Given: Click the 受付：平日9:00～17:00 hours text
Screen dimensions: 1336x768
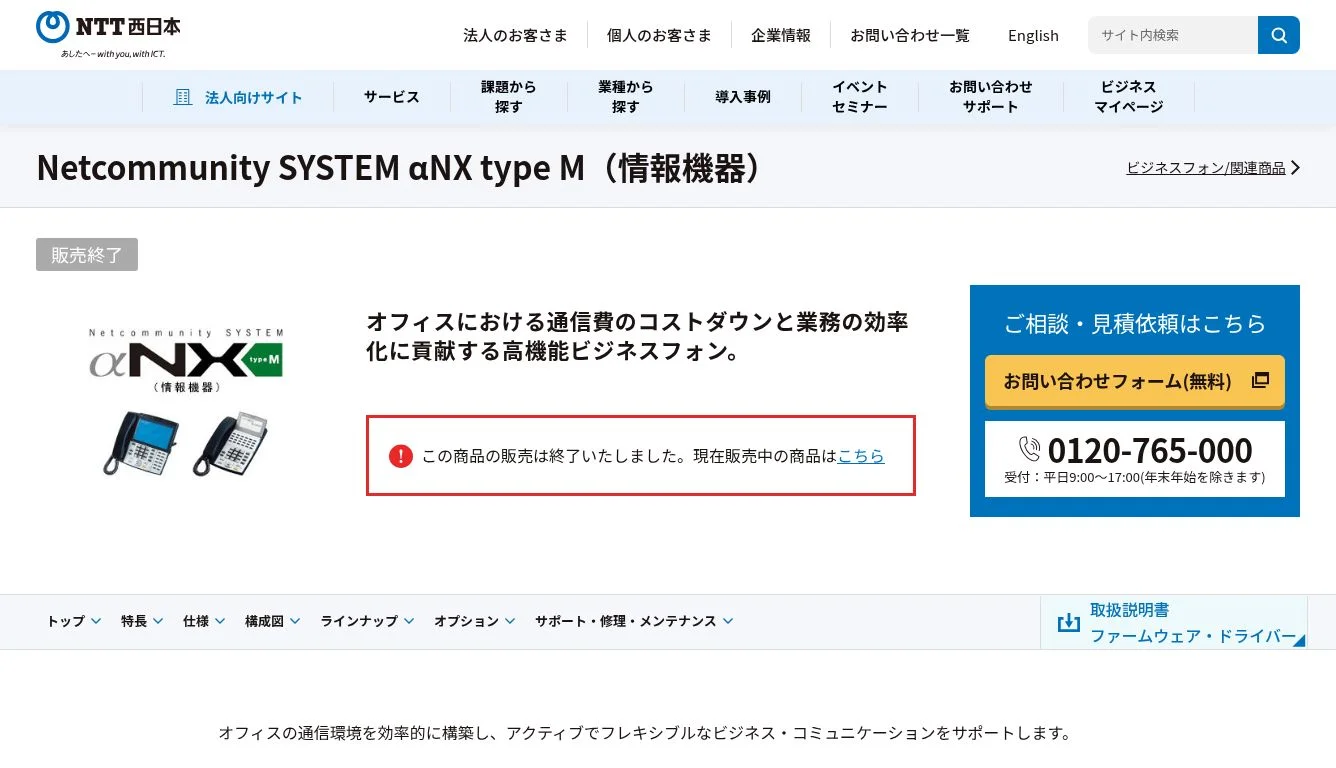Looking at the screenshot, I should [1135, 477].
